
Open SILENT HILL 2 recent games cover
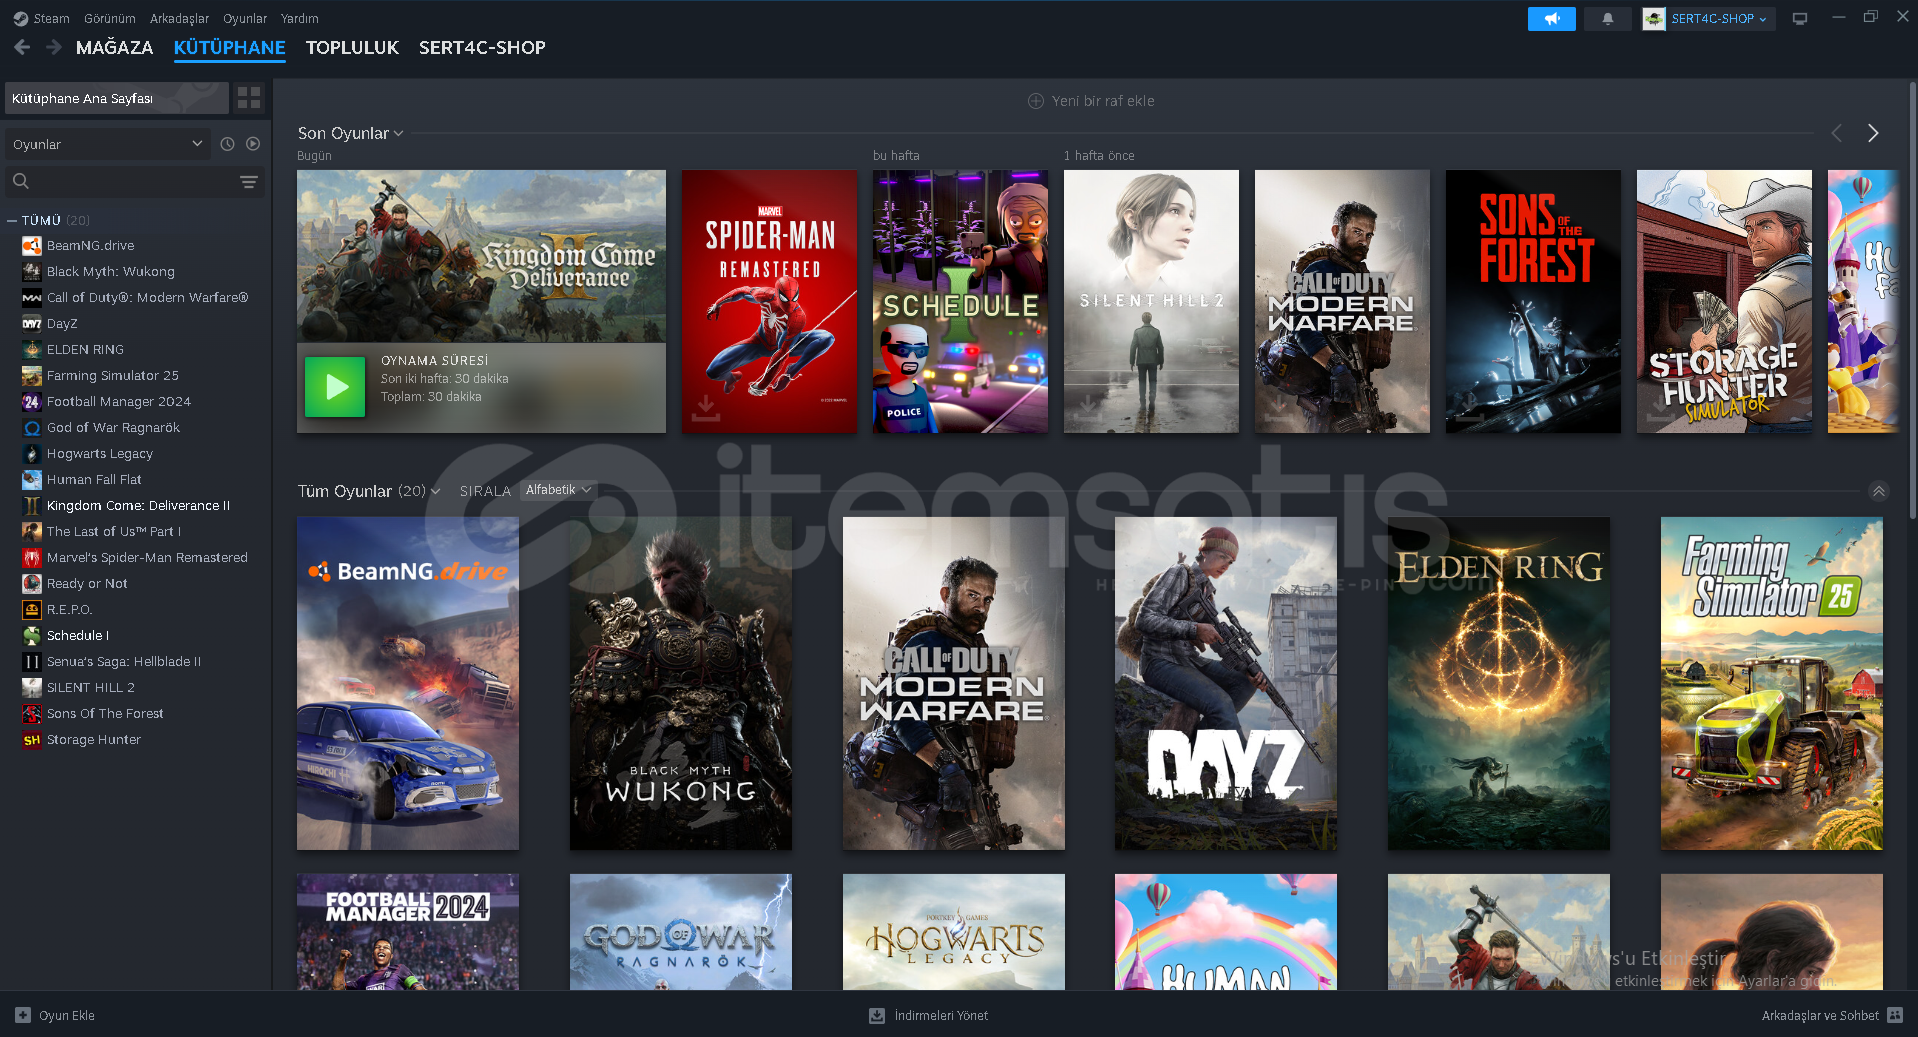pyautogui.click(x=1151, y=301)
